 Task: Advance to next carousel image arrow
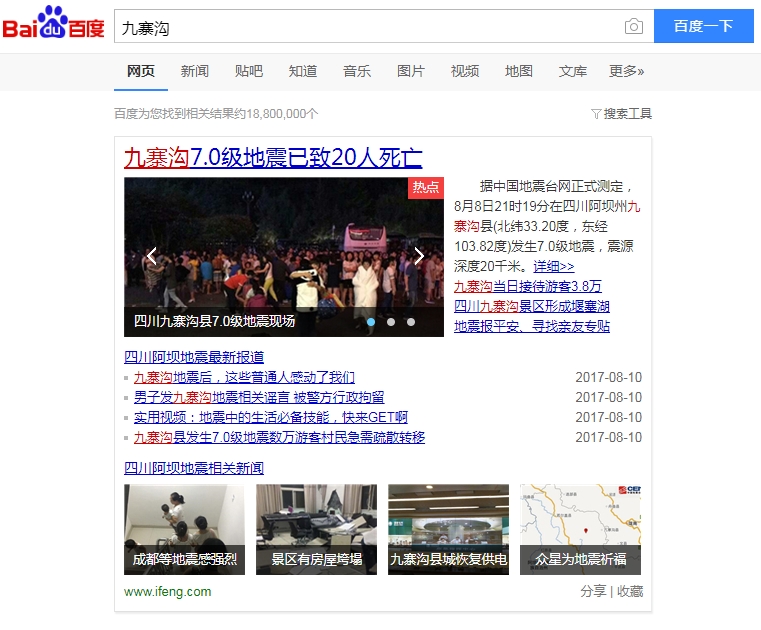click(x=419, y=256)
